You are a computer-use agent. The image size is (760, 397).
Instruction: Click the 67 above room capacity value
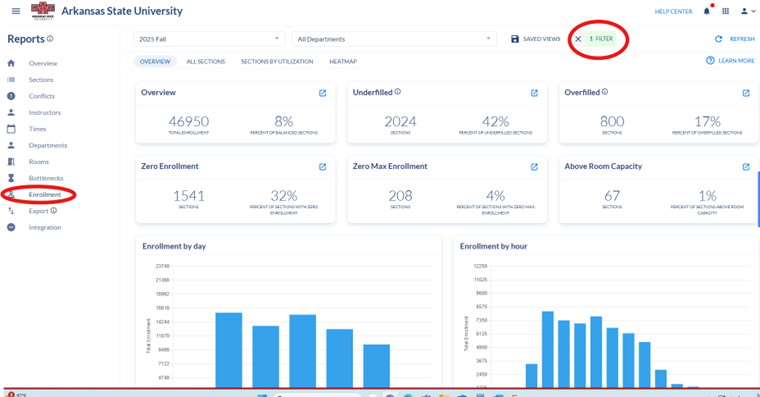tap(612, 195)
